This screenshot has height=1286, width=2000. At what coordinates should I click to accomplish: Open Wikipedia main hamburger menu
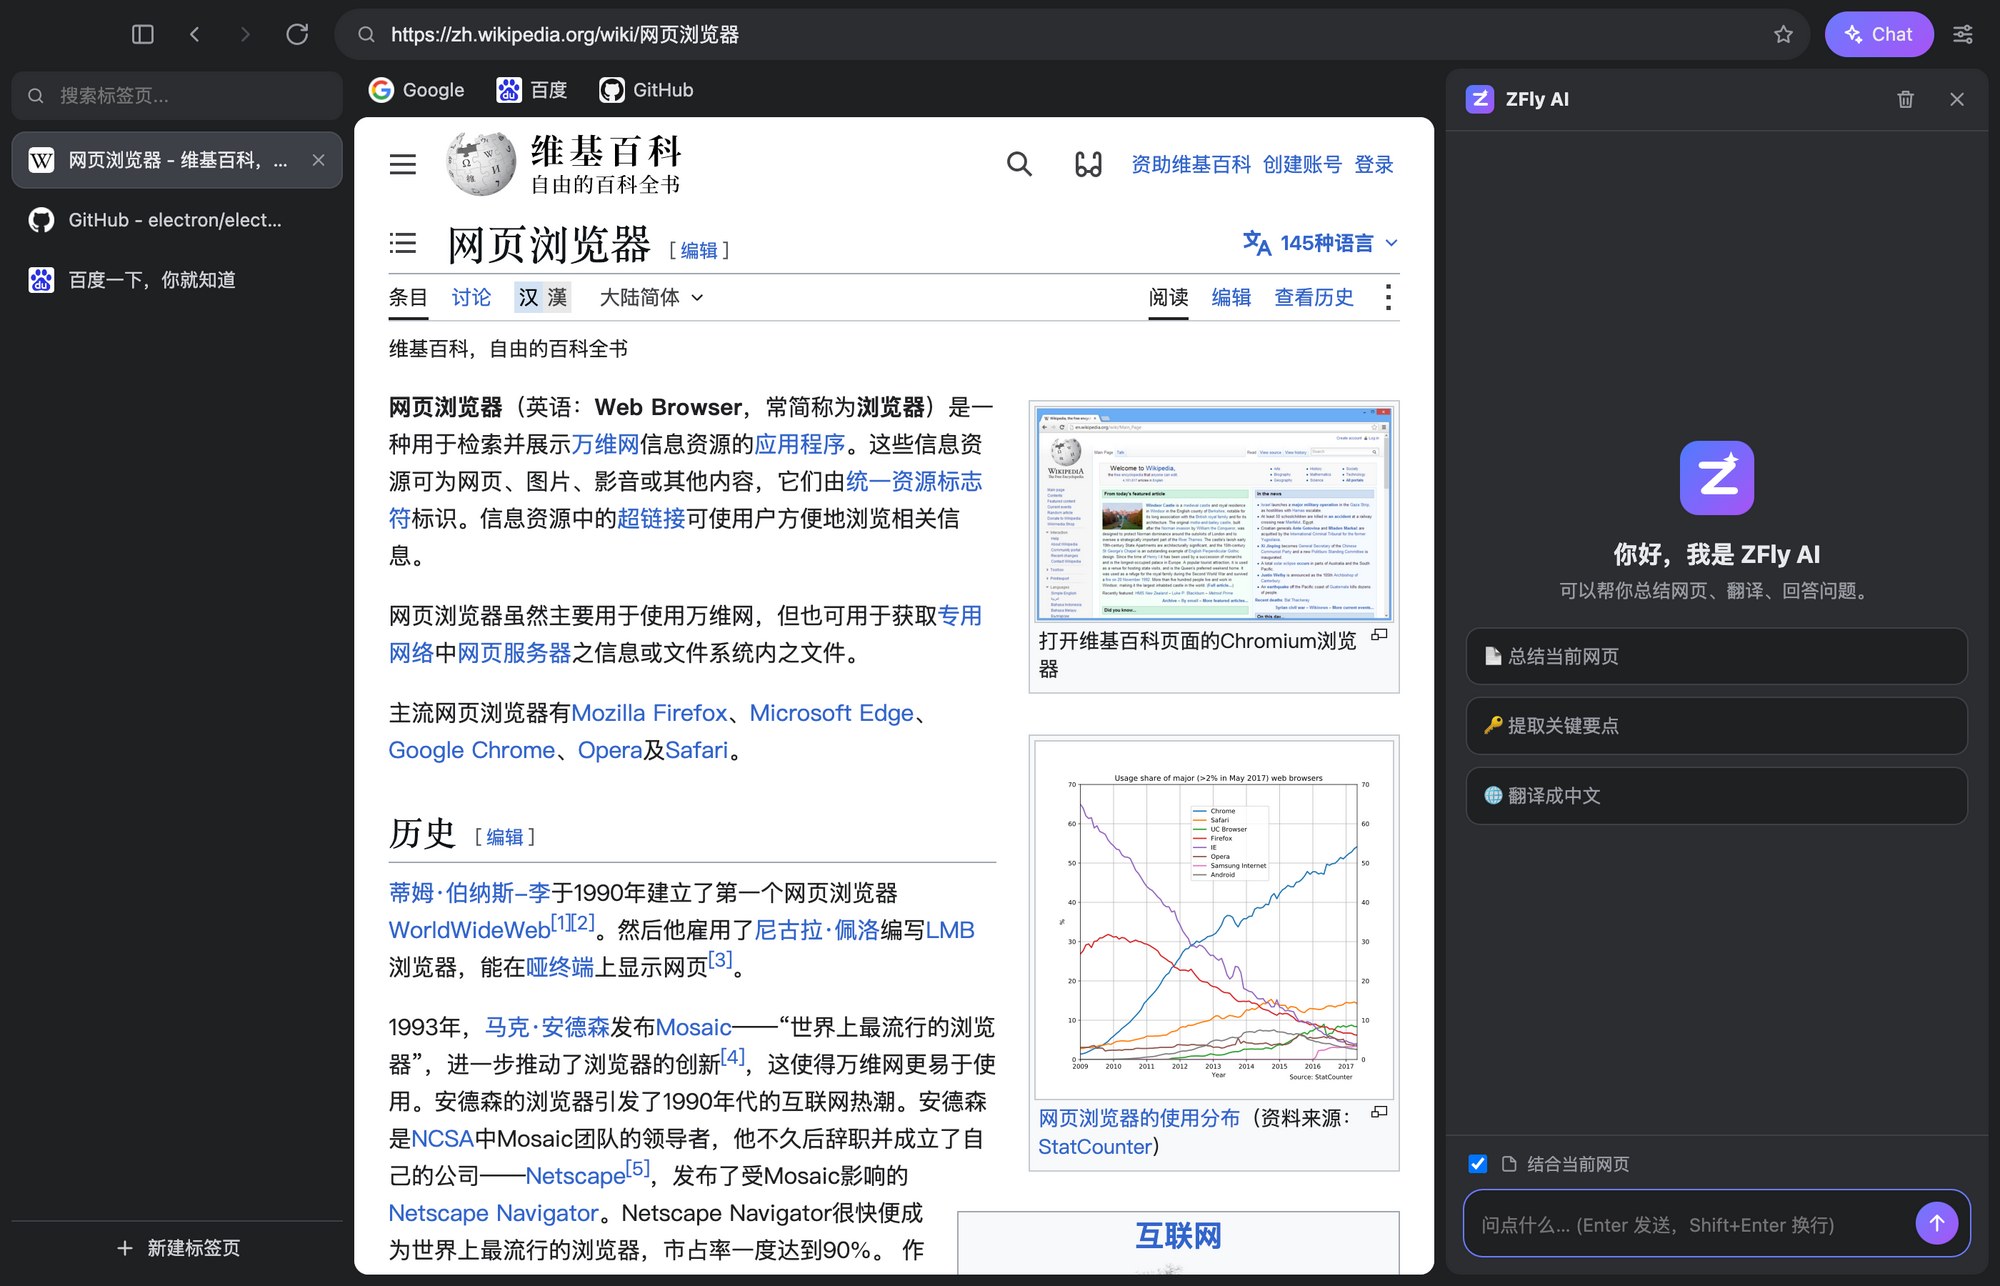[403, 164]
